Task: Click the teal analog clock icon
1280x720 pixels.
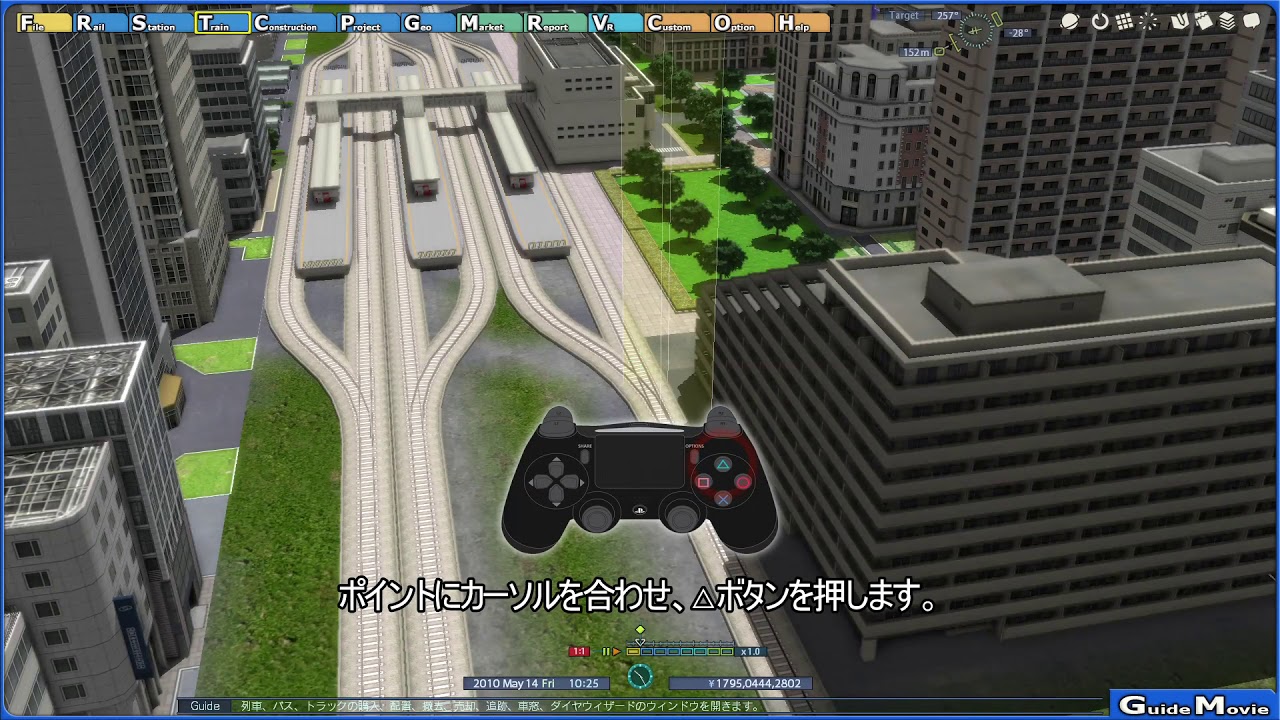Action: point(640,677)
